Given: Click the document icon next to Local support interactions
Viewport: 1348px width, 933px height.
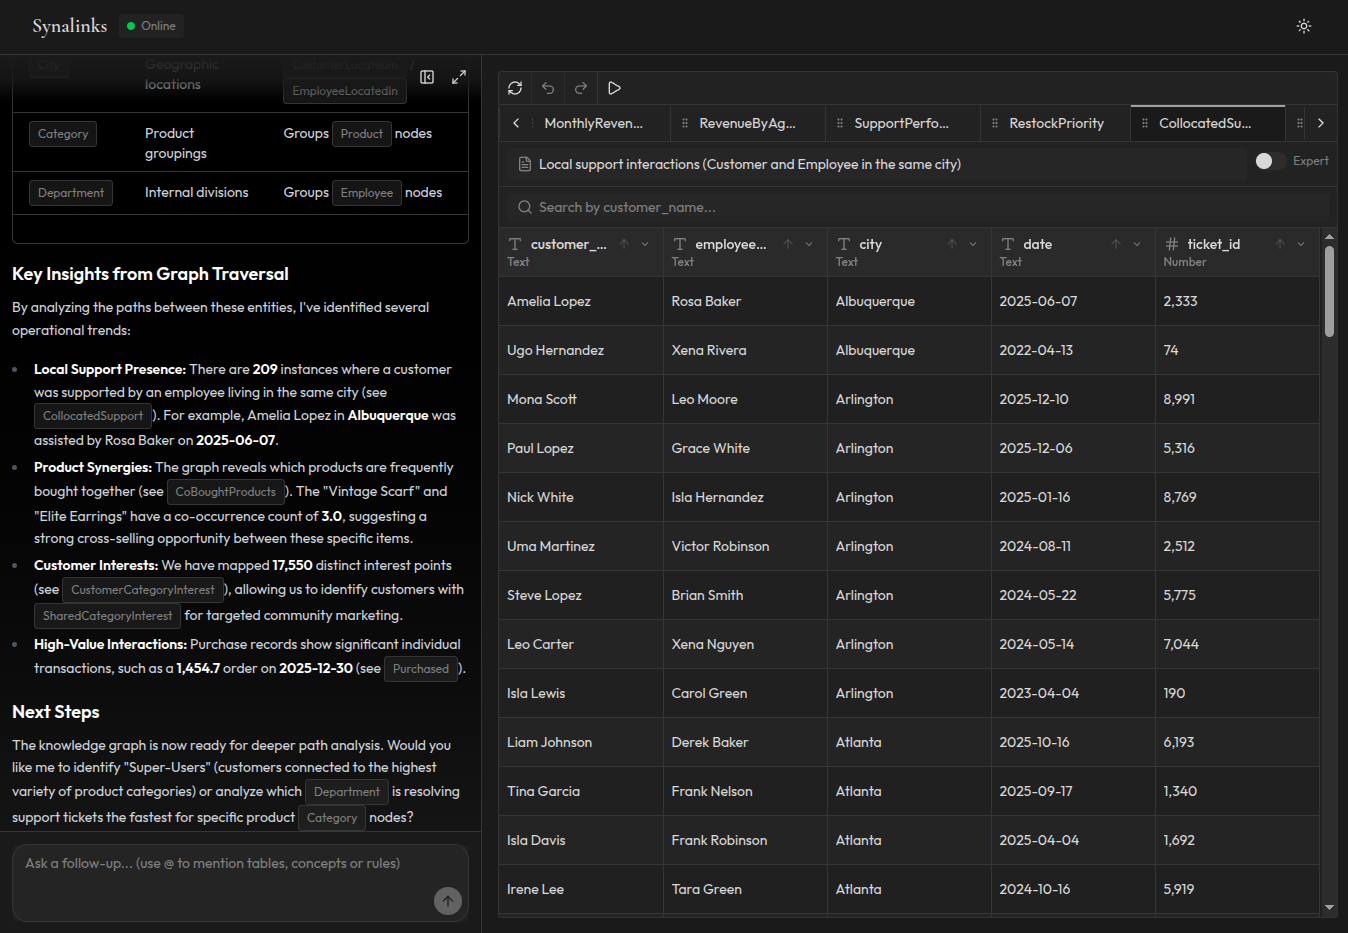Looking at the screenshot, I should (x=525, y=162).
